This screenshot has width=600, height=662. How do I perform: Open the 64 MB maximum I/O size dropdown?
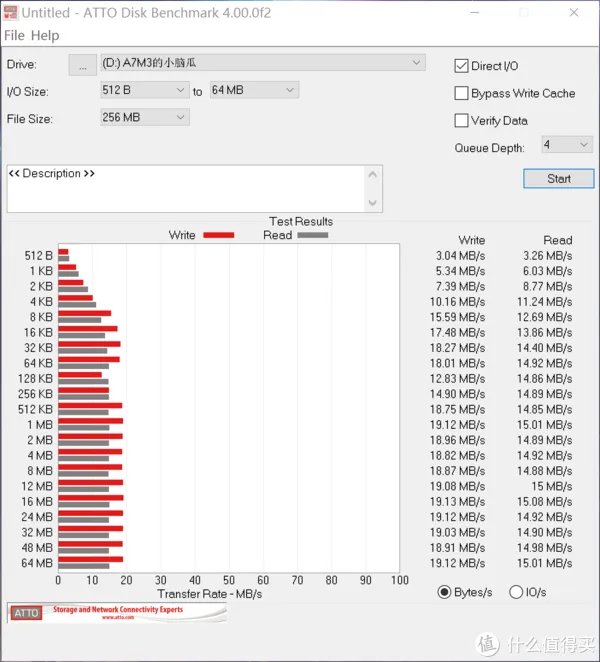tap(253, 90)
